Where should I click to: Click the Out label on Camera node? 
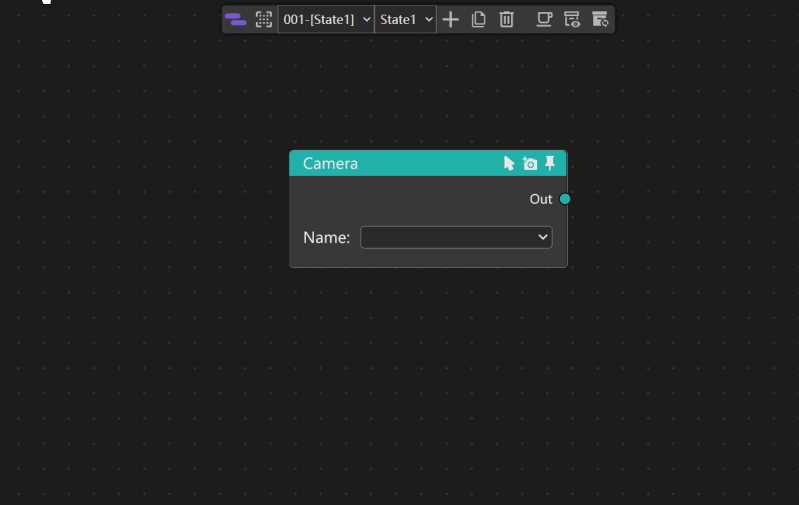click(x=541, y=199)
